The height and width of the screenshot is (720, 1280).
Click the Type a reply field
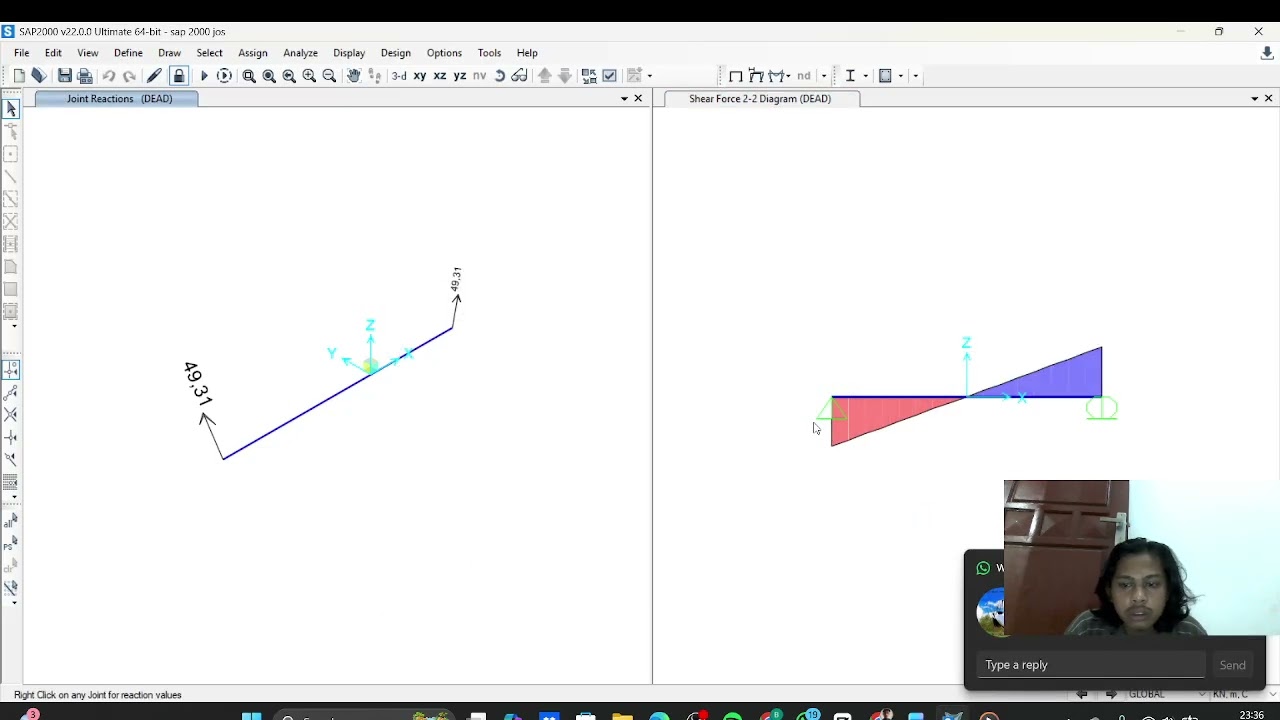point(1091,665)
